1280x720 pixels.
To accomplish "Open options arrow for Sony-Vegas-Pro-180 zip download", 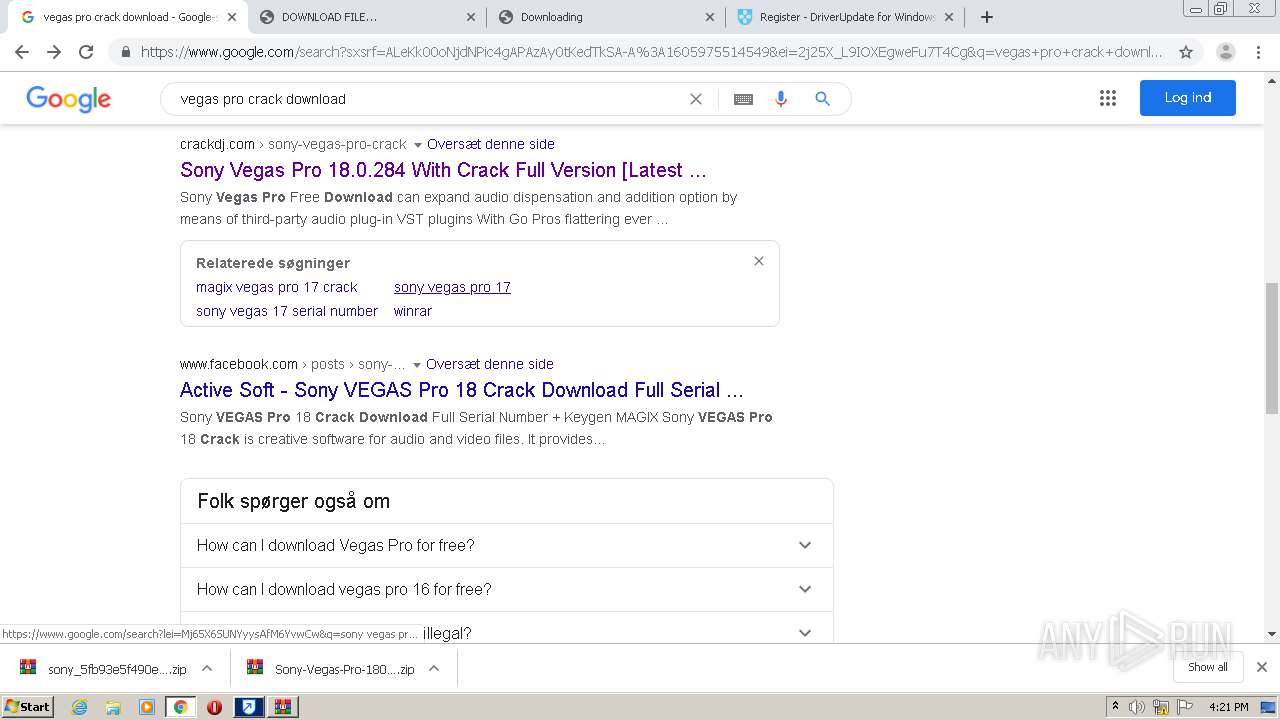I will (x=434, y=668).
